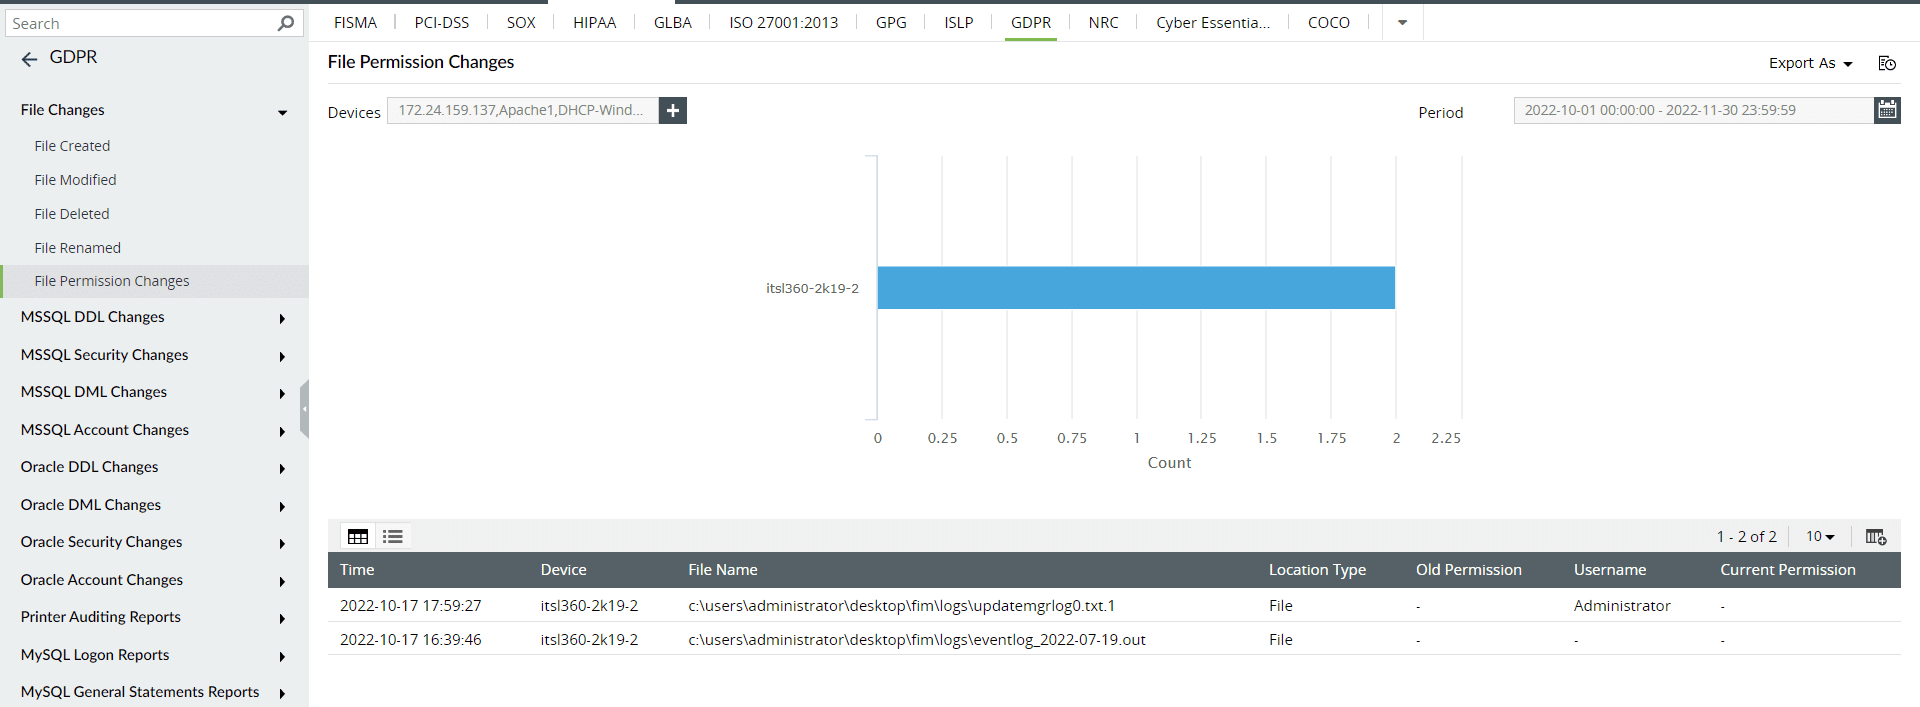
Task: Click the blue itsl360-2k19-2 chart bar
Action: pos(1136,288)
